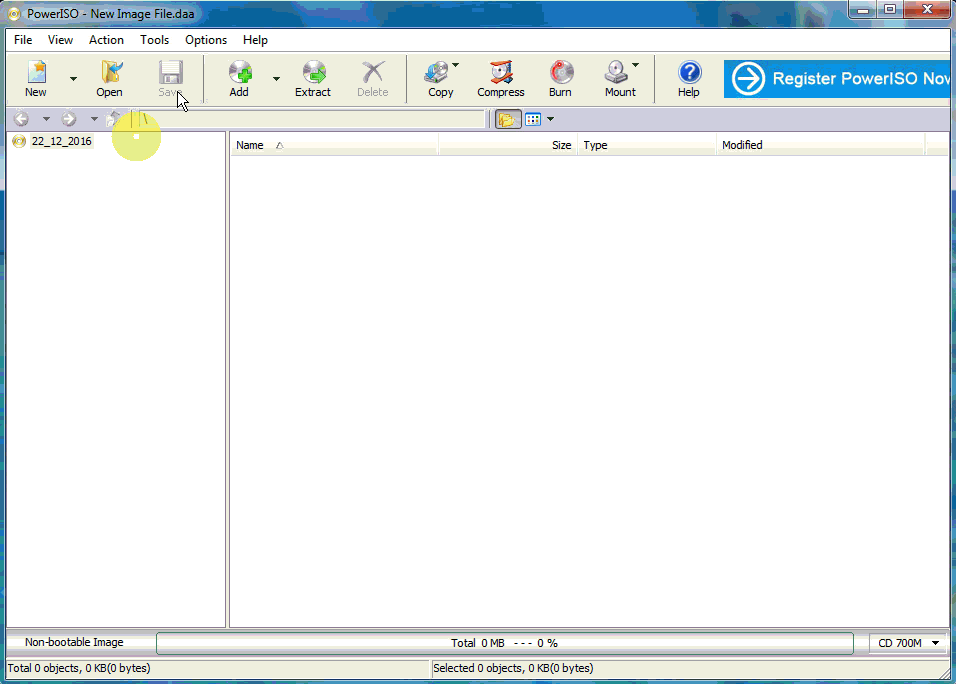
Task: Click the Compress toolbar icon
Action: [500, 78]
